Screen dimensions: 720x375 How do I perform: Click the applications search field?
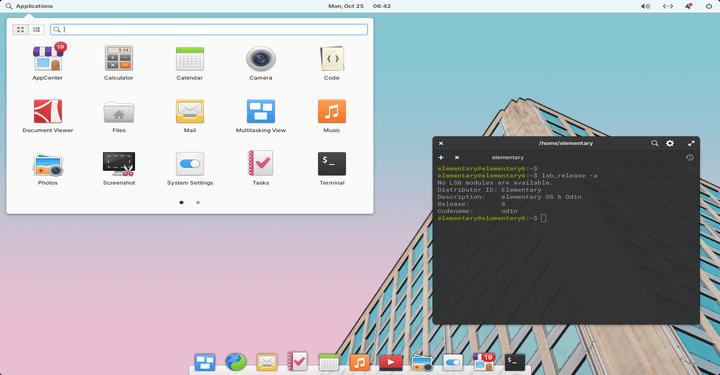[x=209, y=29]
